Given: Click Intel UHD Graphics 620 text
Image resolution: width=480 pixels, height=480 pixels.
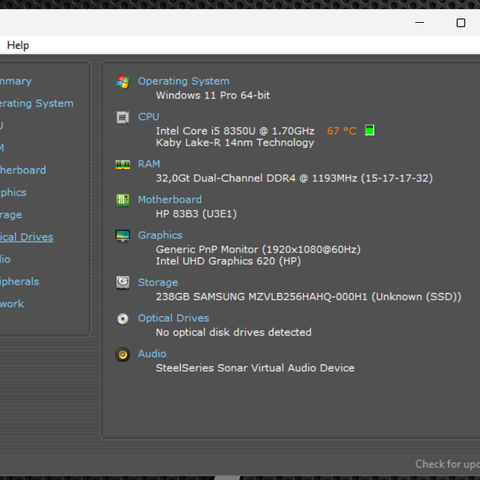Looking at the screenshot, I should pos(228,261).
